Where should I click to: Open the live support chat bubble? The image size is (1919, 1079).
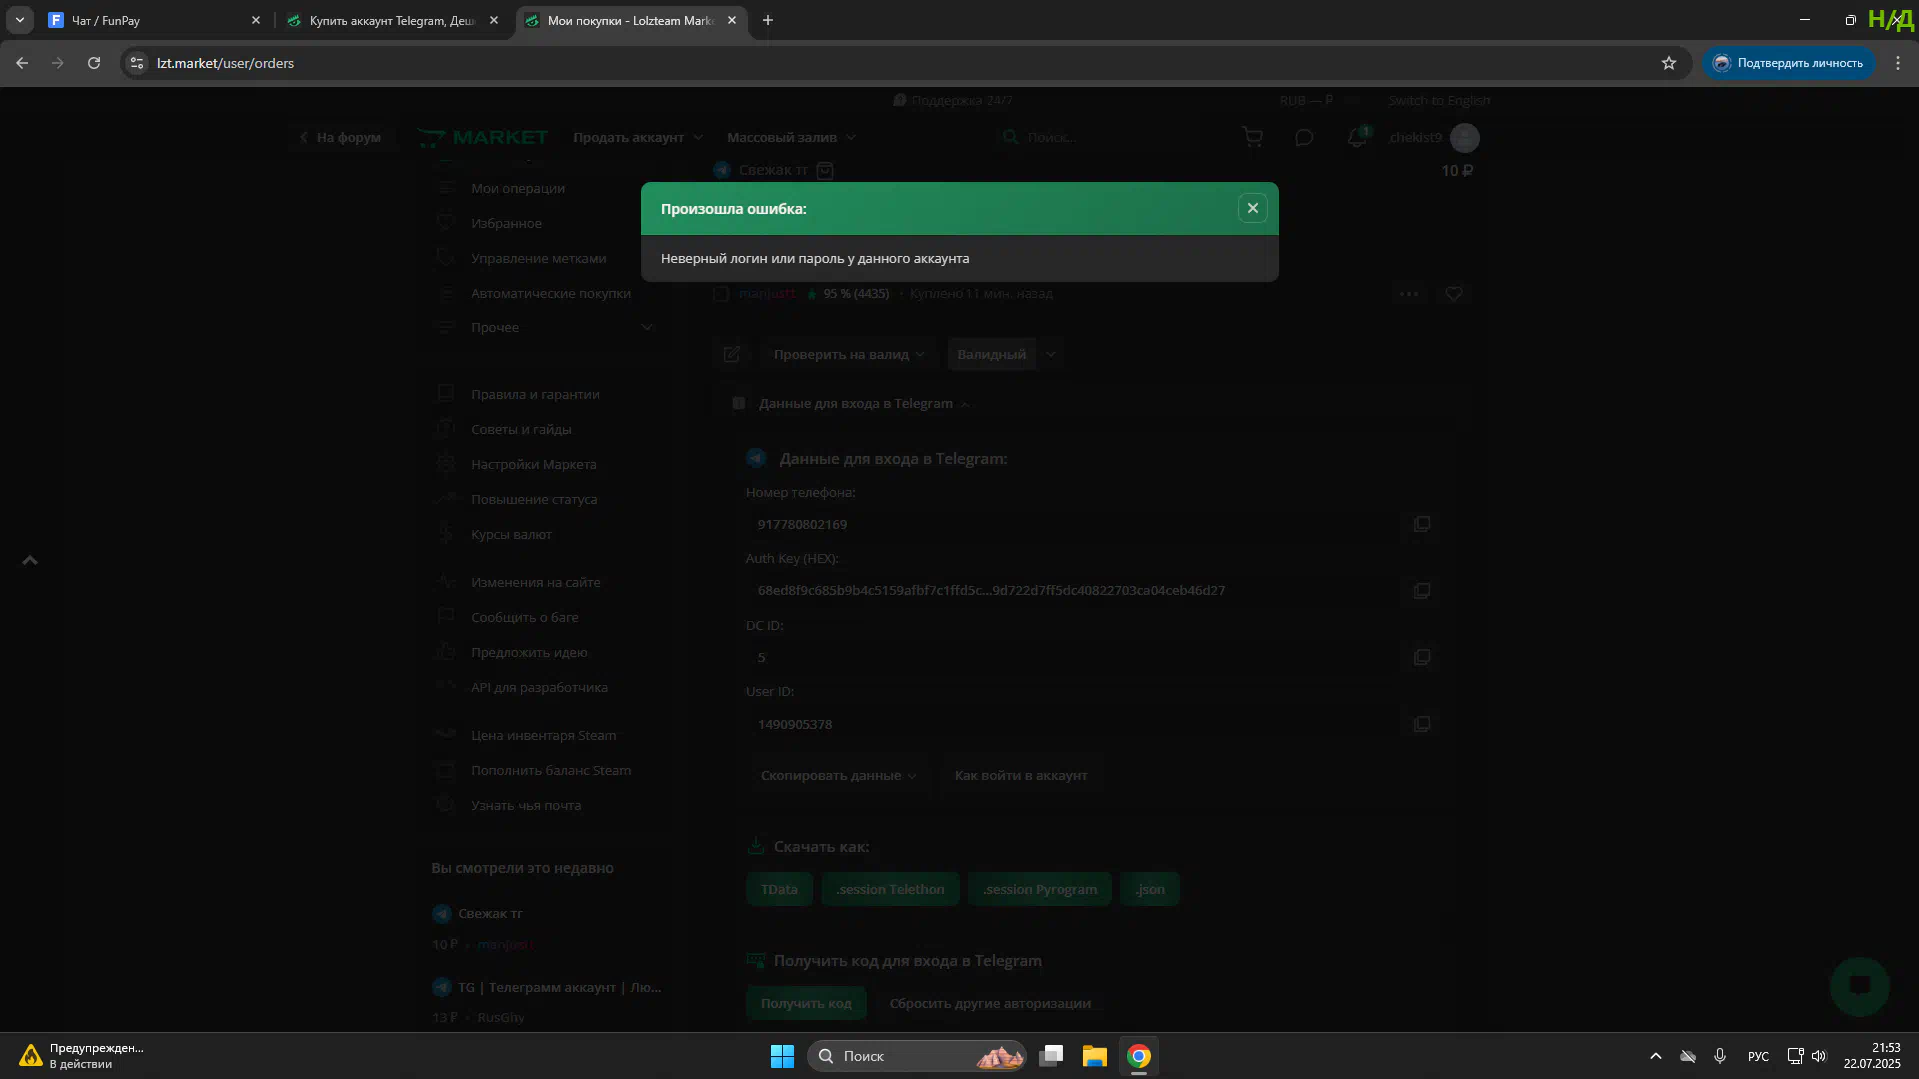tap(1859, 986)
